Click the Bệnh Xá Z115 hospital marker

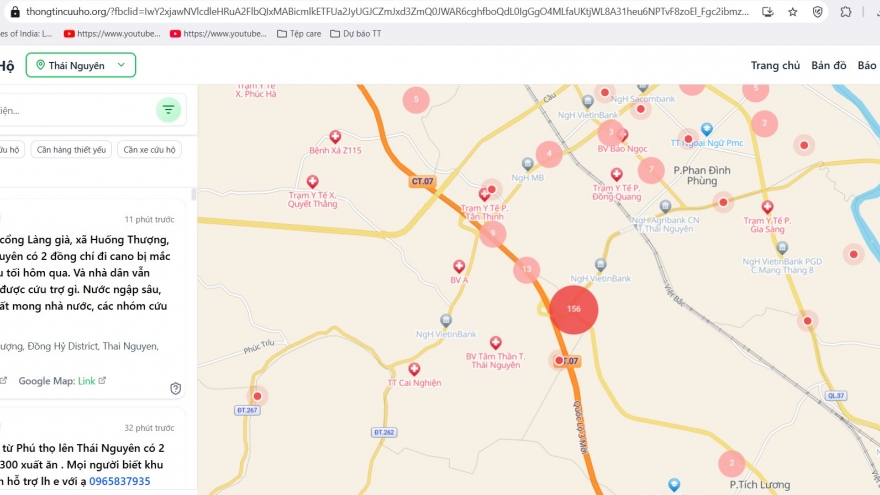point(335,137)
